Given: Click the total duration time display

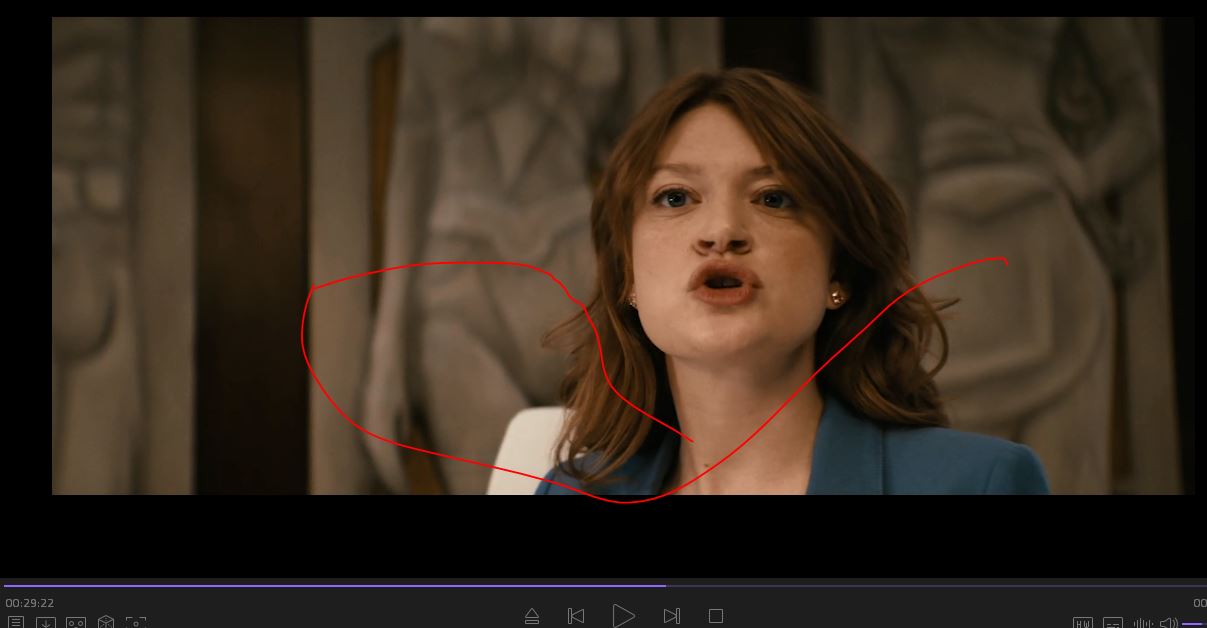Looking at the screenshot, I should (x=1199, y=603).
